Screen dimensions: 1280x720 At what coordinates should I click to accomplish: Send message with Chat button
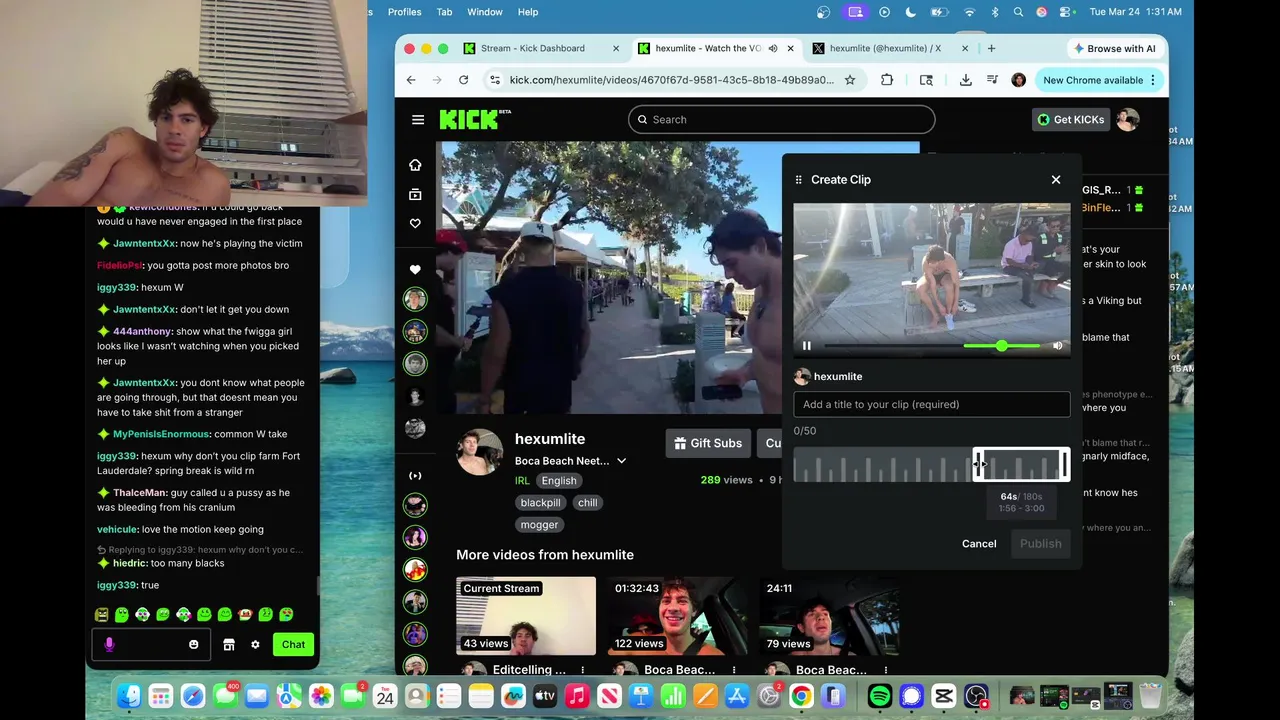point(293,645)
